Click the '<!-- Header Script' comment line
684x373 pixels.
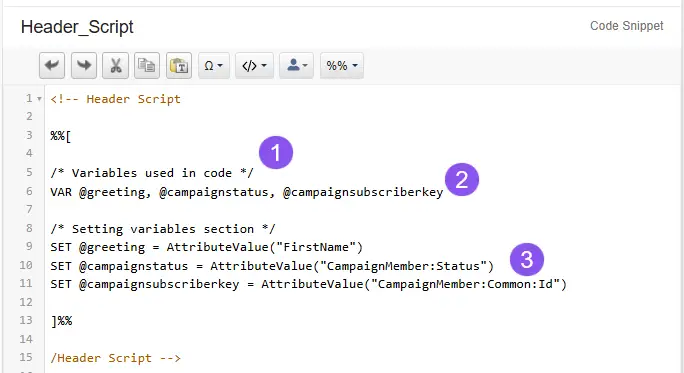[116, 99]
